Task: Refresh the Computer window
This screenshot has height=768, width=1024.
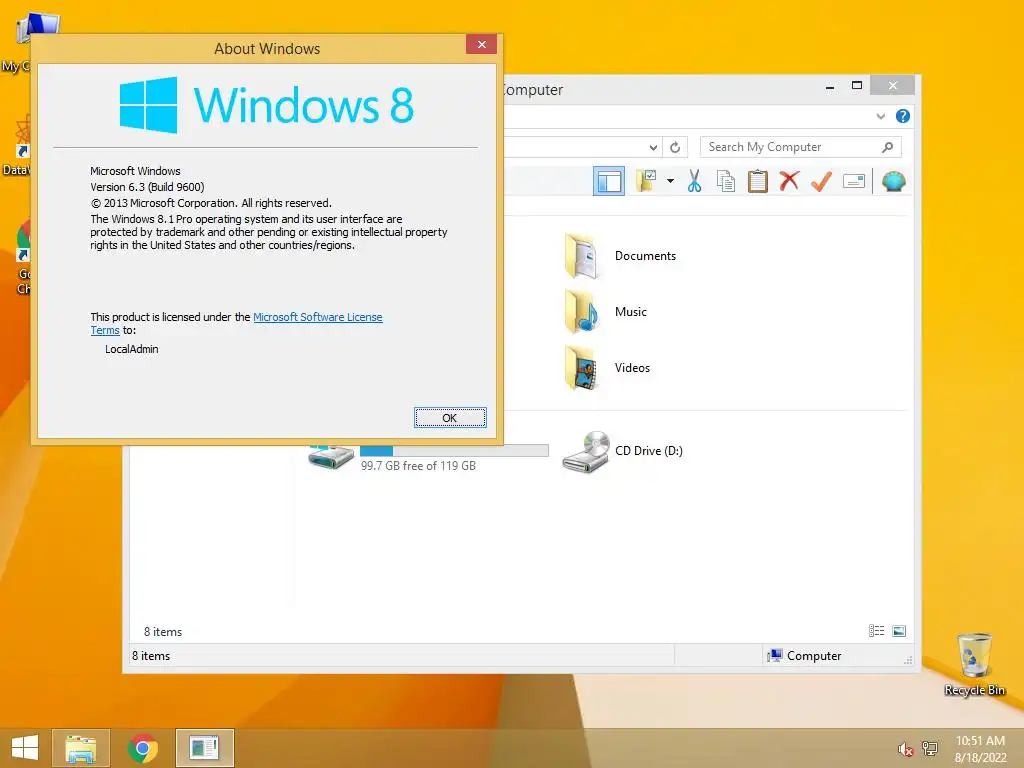Action: (x=675, y=148)
